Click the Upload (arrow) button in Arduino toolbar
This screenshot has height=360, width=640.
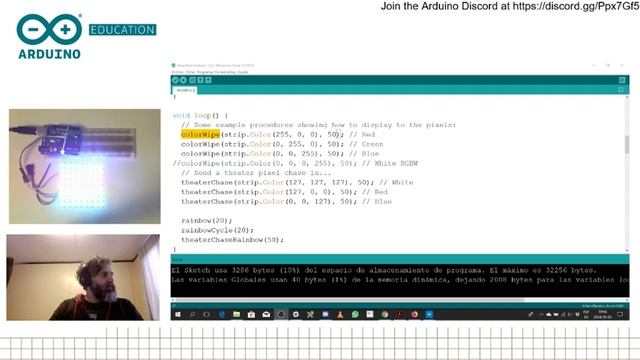[184, 80]
